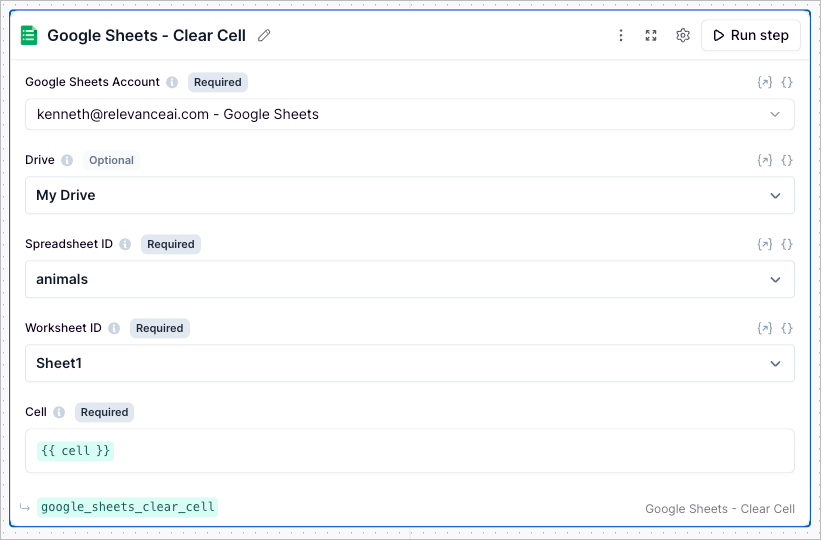The width and height of the screenshot is (821, 540).
Task: Open Google Sheets Account dropdown
Action: tap(409, 114)
